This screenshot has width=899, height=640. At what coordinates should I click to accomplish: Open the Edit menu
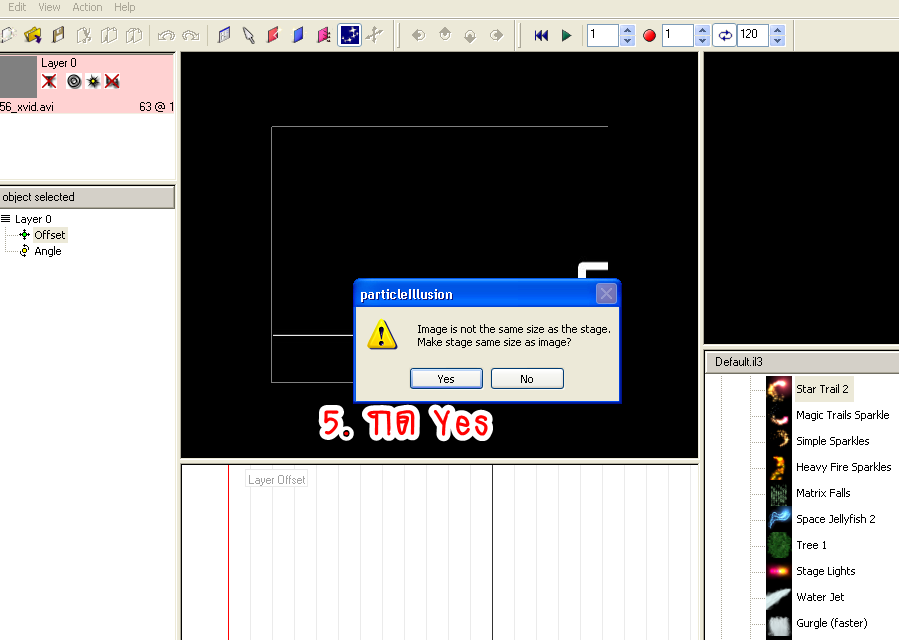click(x=17, y=7)
